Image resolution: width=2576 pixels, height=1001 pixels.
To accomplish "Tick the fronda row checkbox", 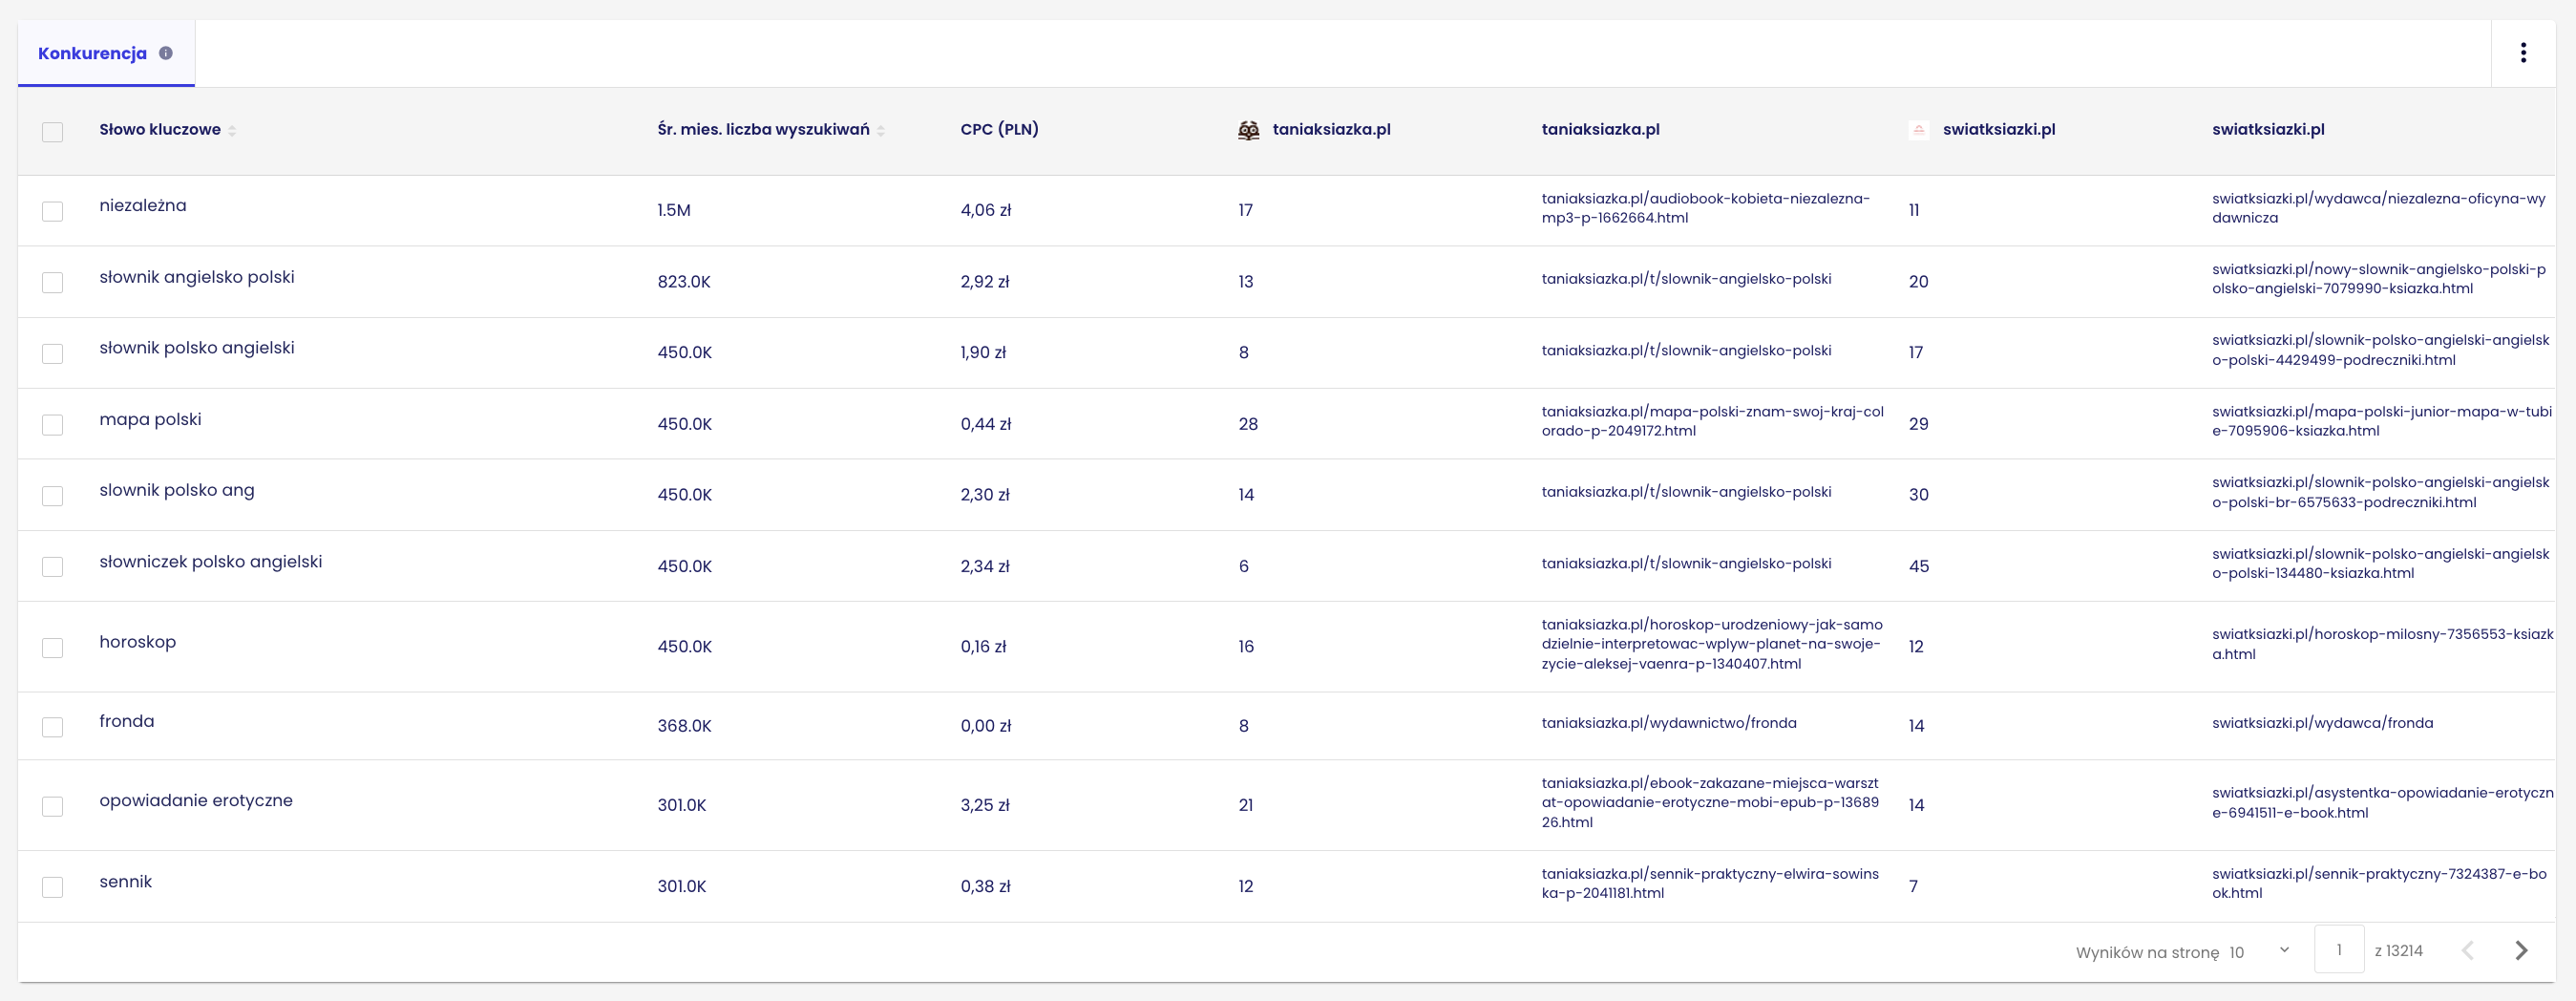I will [53, 726].
